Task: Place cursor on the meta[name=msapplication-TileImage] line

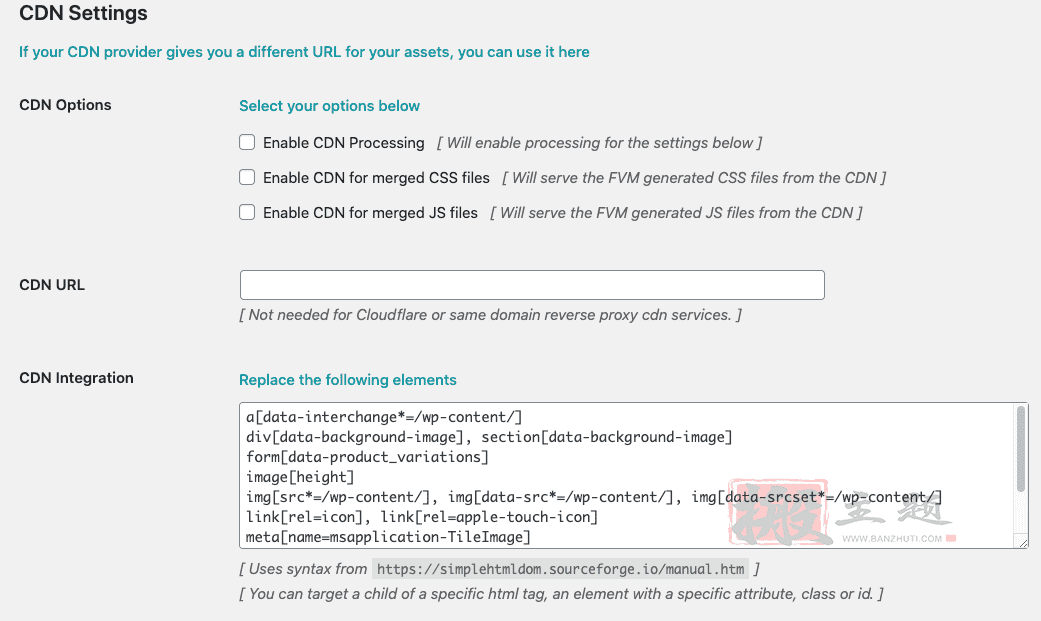Action: pos(388,537)
